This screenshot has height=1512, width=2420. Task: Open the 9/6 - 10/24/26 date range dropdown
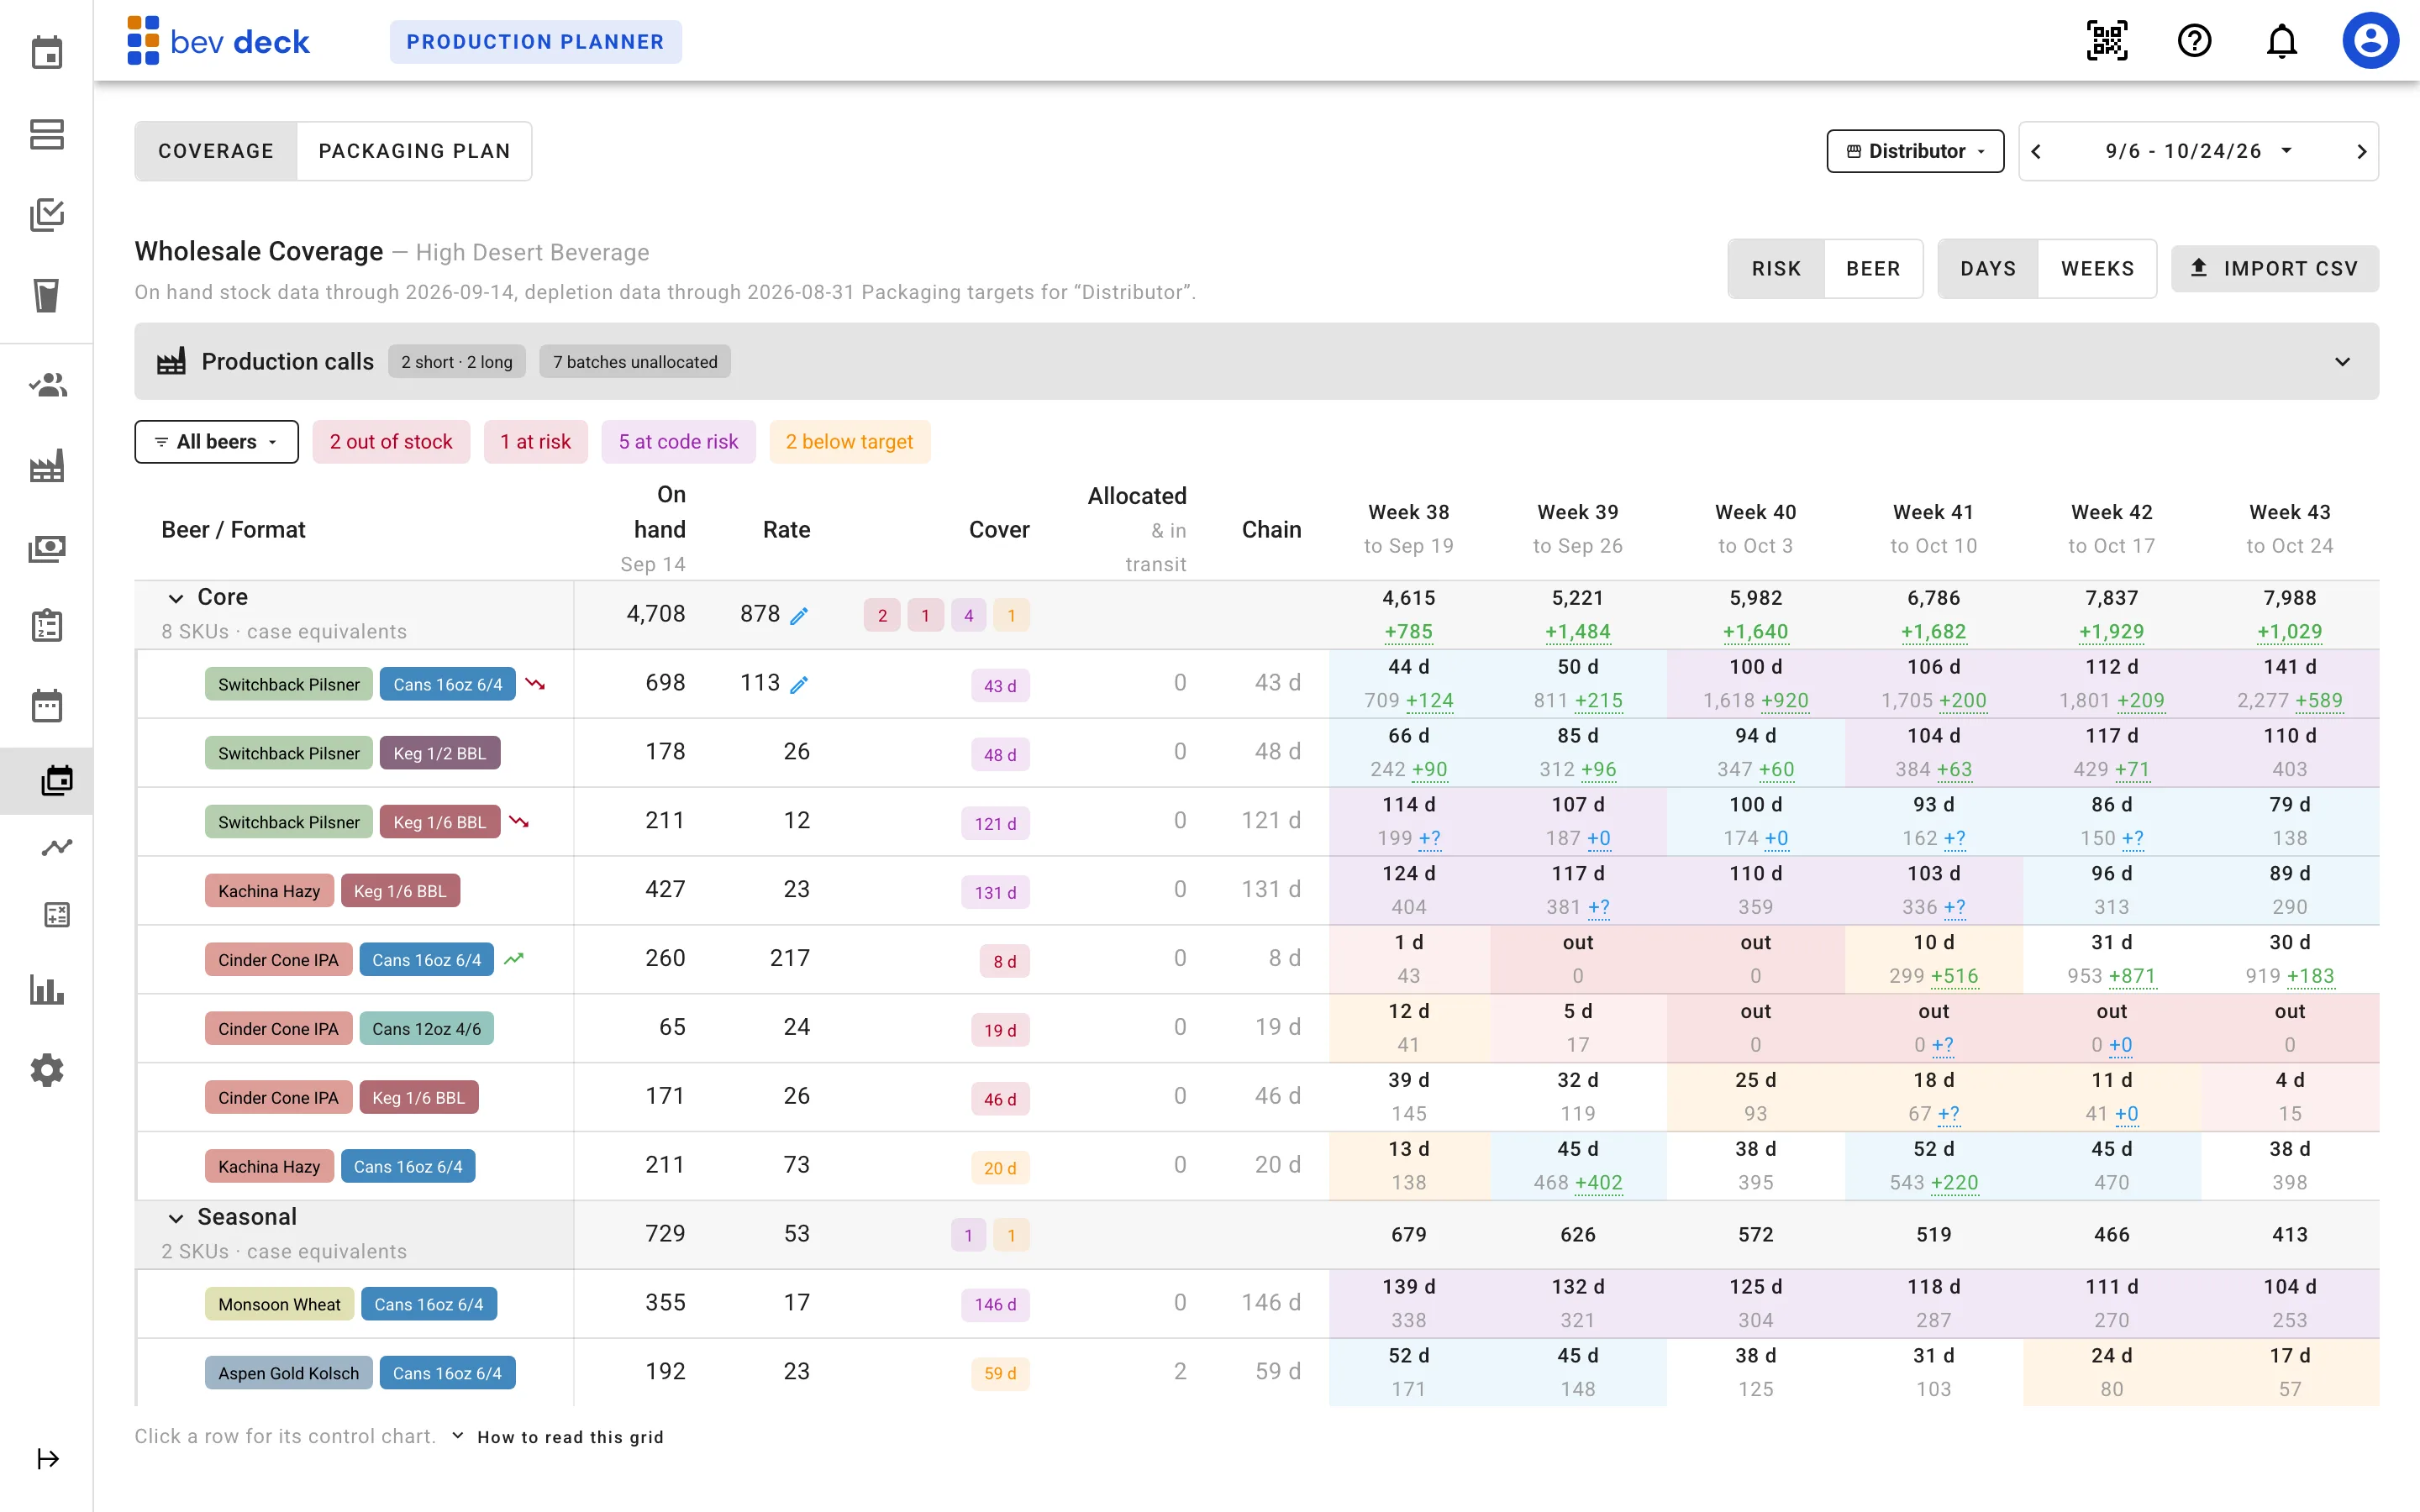[x=2198, y=151]
